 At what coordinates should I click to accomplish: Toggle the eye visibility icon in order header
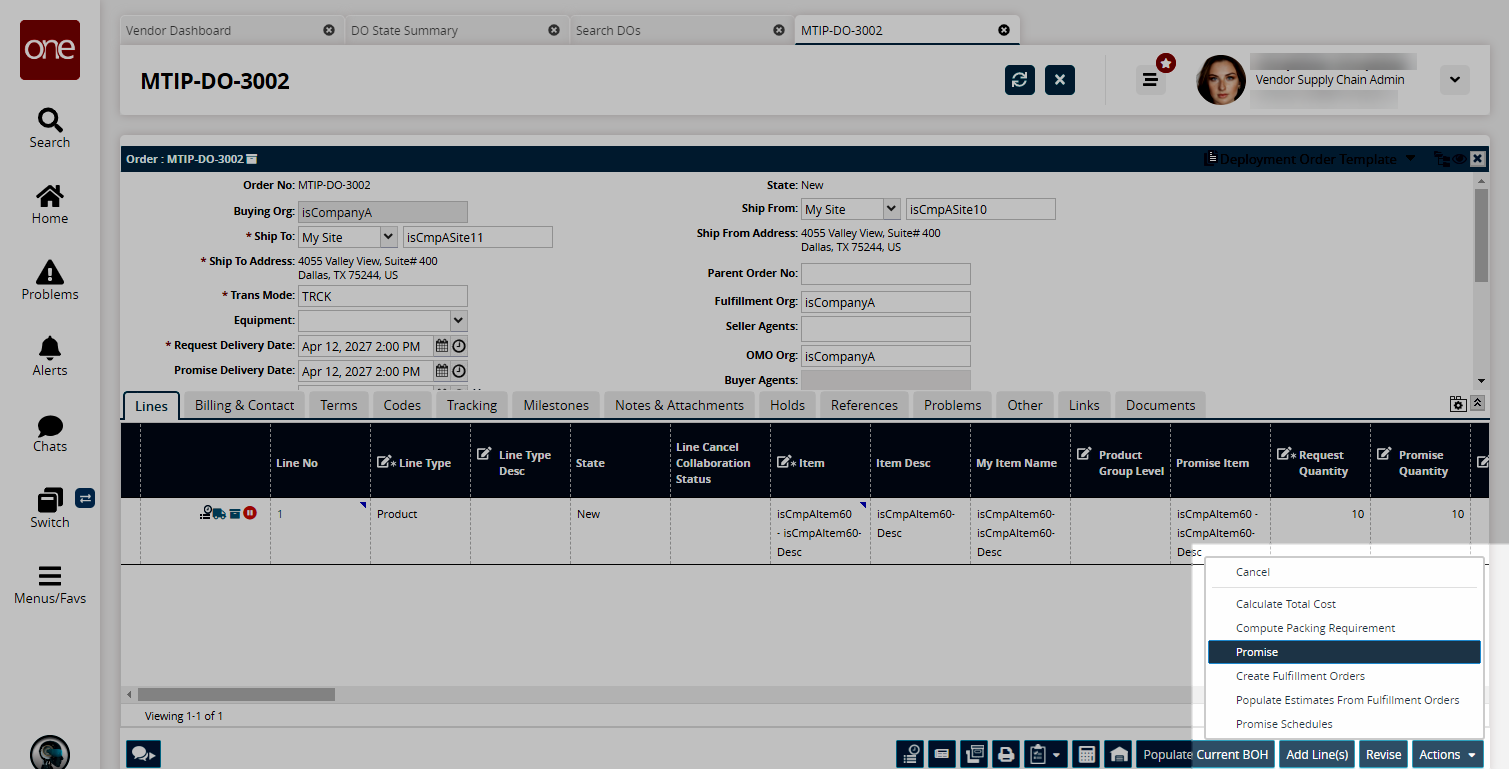click(1460, 159)
